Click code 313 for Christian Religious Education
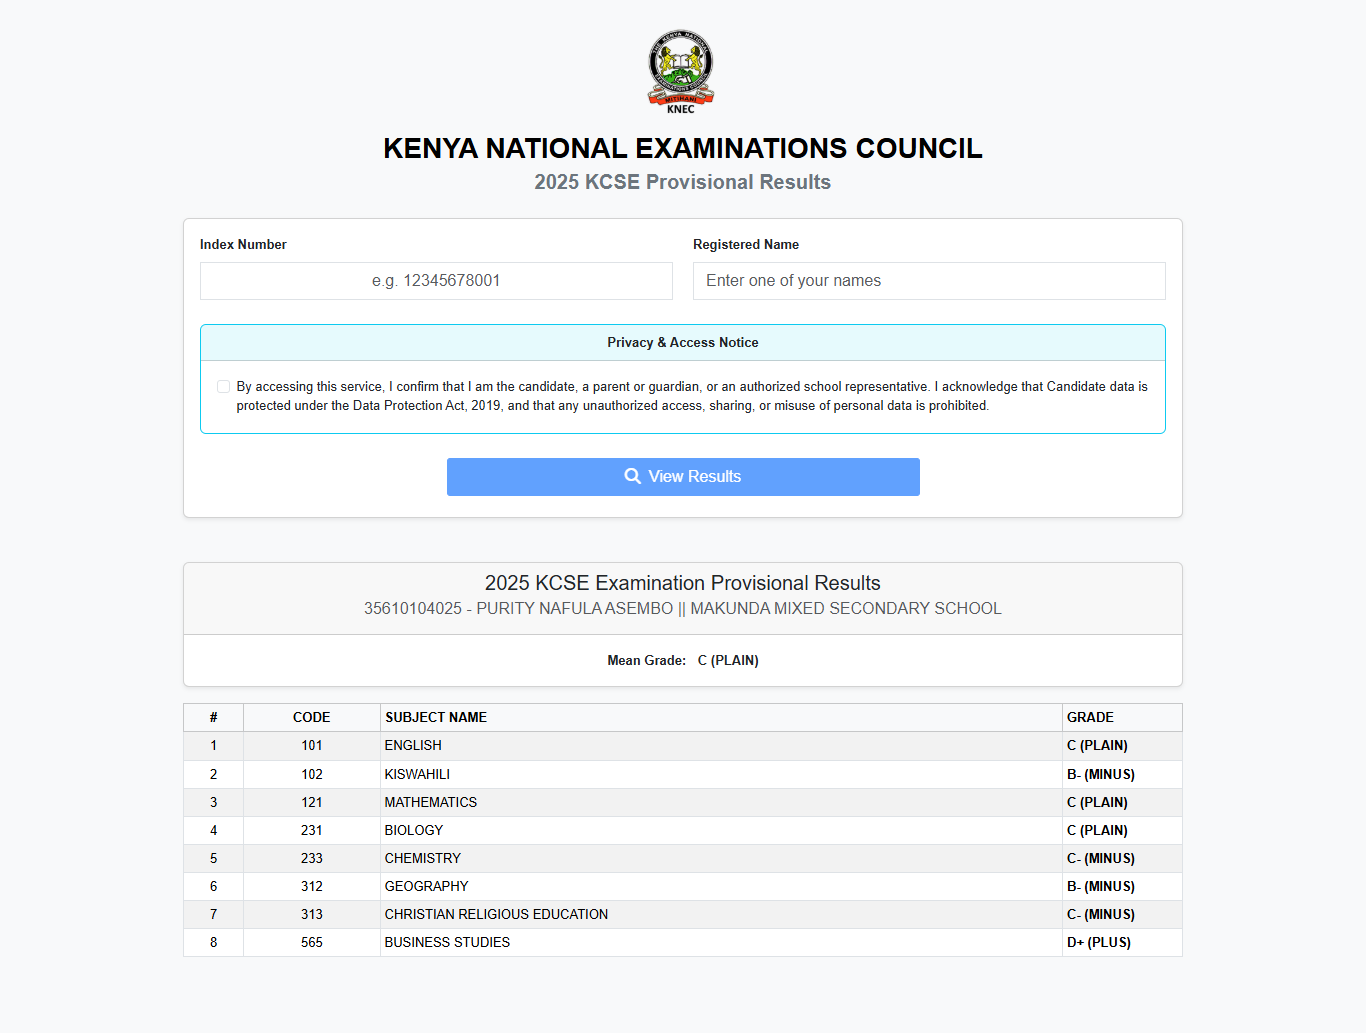1366x1033 pixels. [311, 915]
